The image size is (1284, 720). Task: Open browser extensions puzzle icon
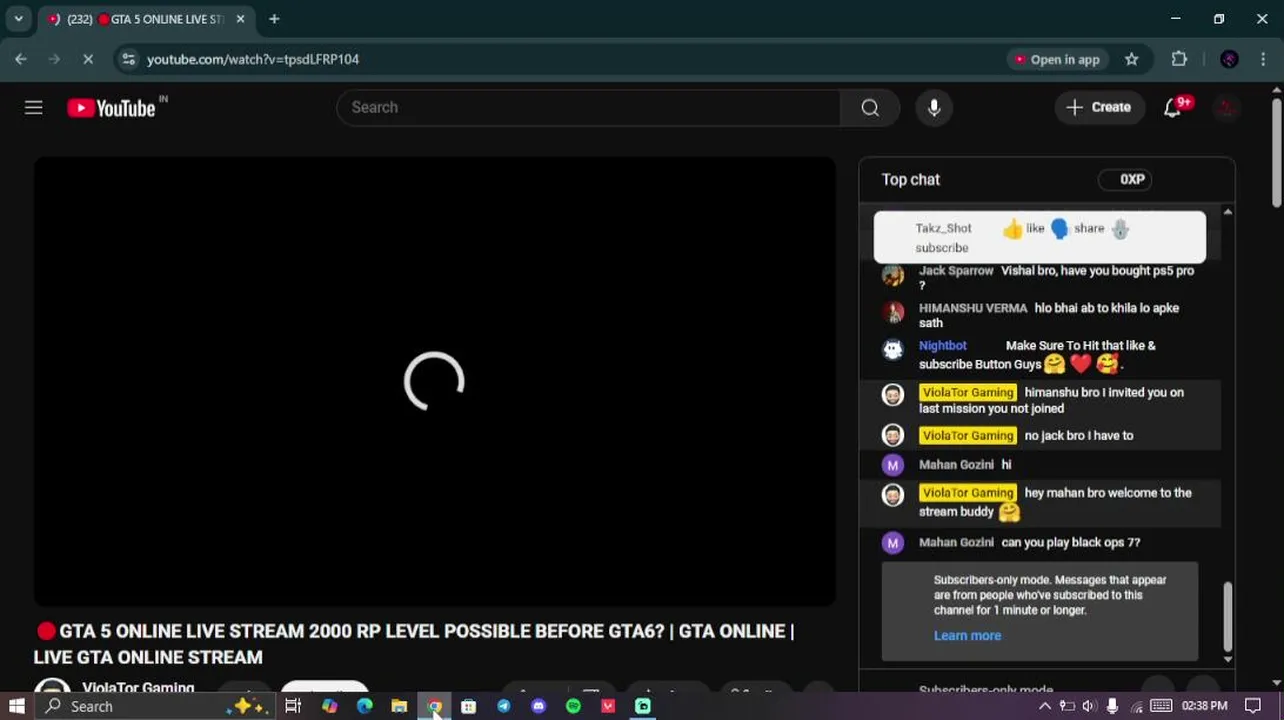coord(1180,59)
